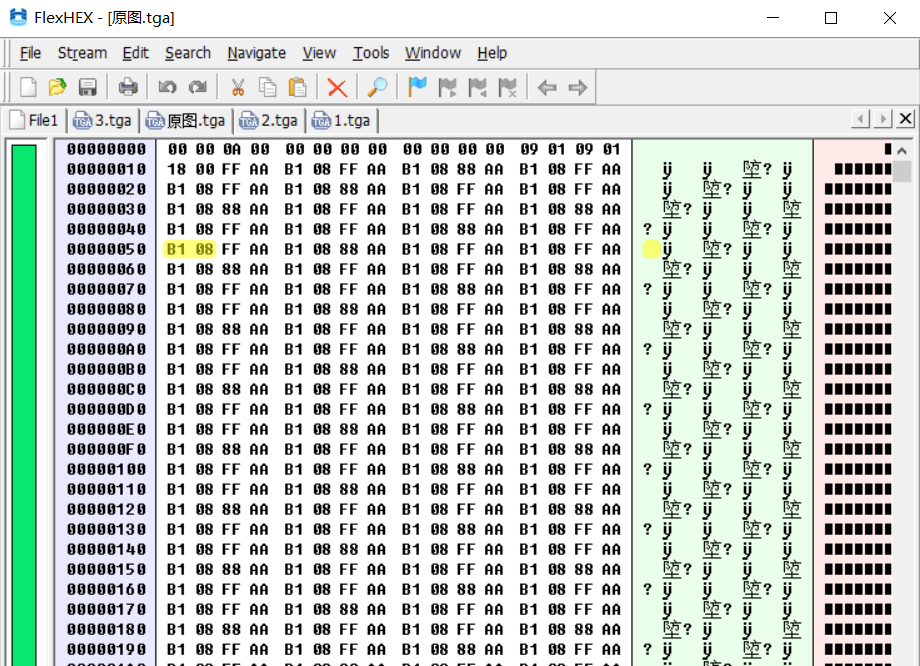Click the 18 byte at offset 00000010
Viewport: 920px width, 666px height.
(176, 169)
